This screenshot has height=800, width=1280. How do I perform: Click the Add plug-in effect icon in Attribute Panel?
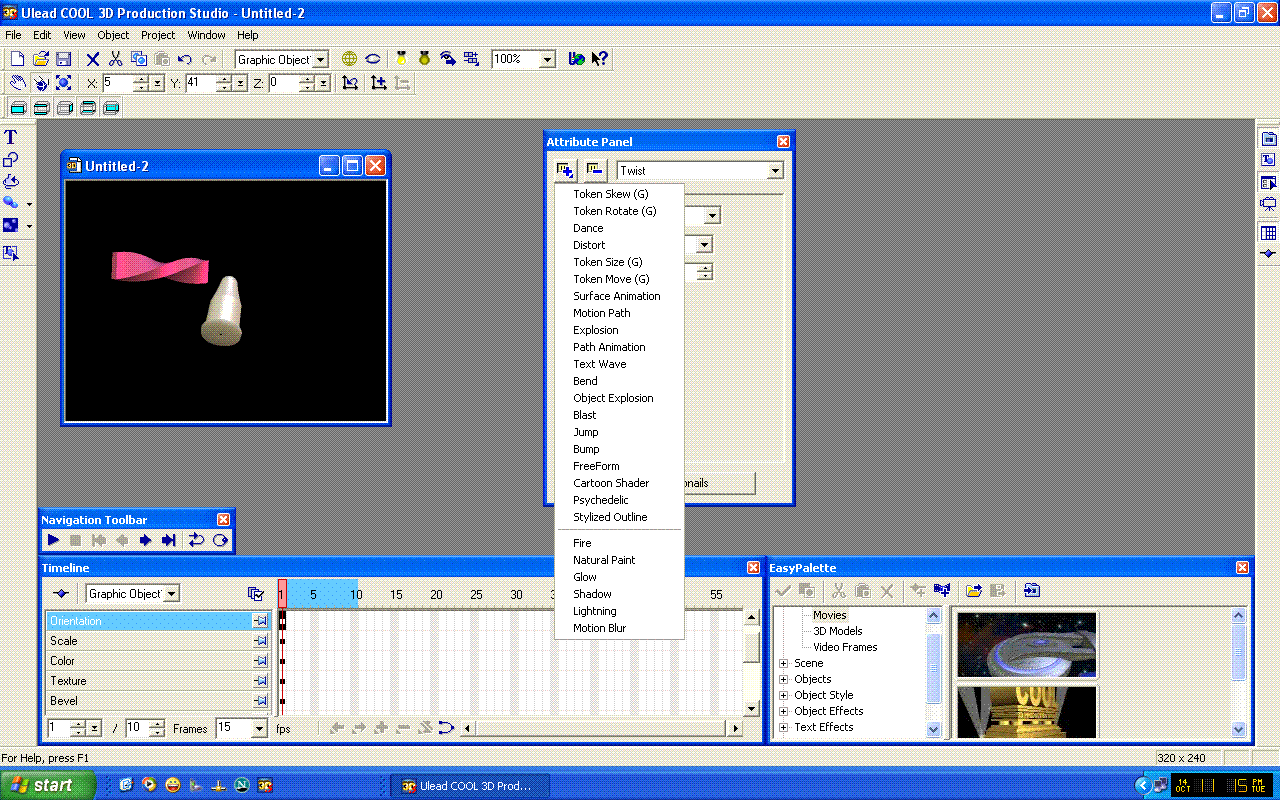click(x=566, y=170)
